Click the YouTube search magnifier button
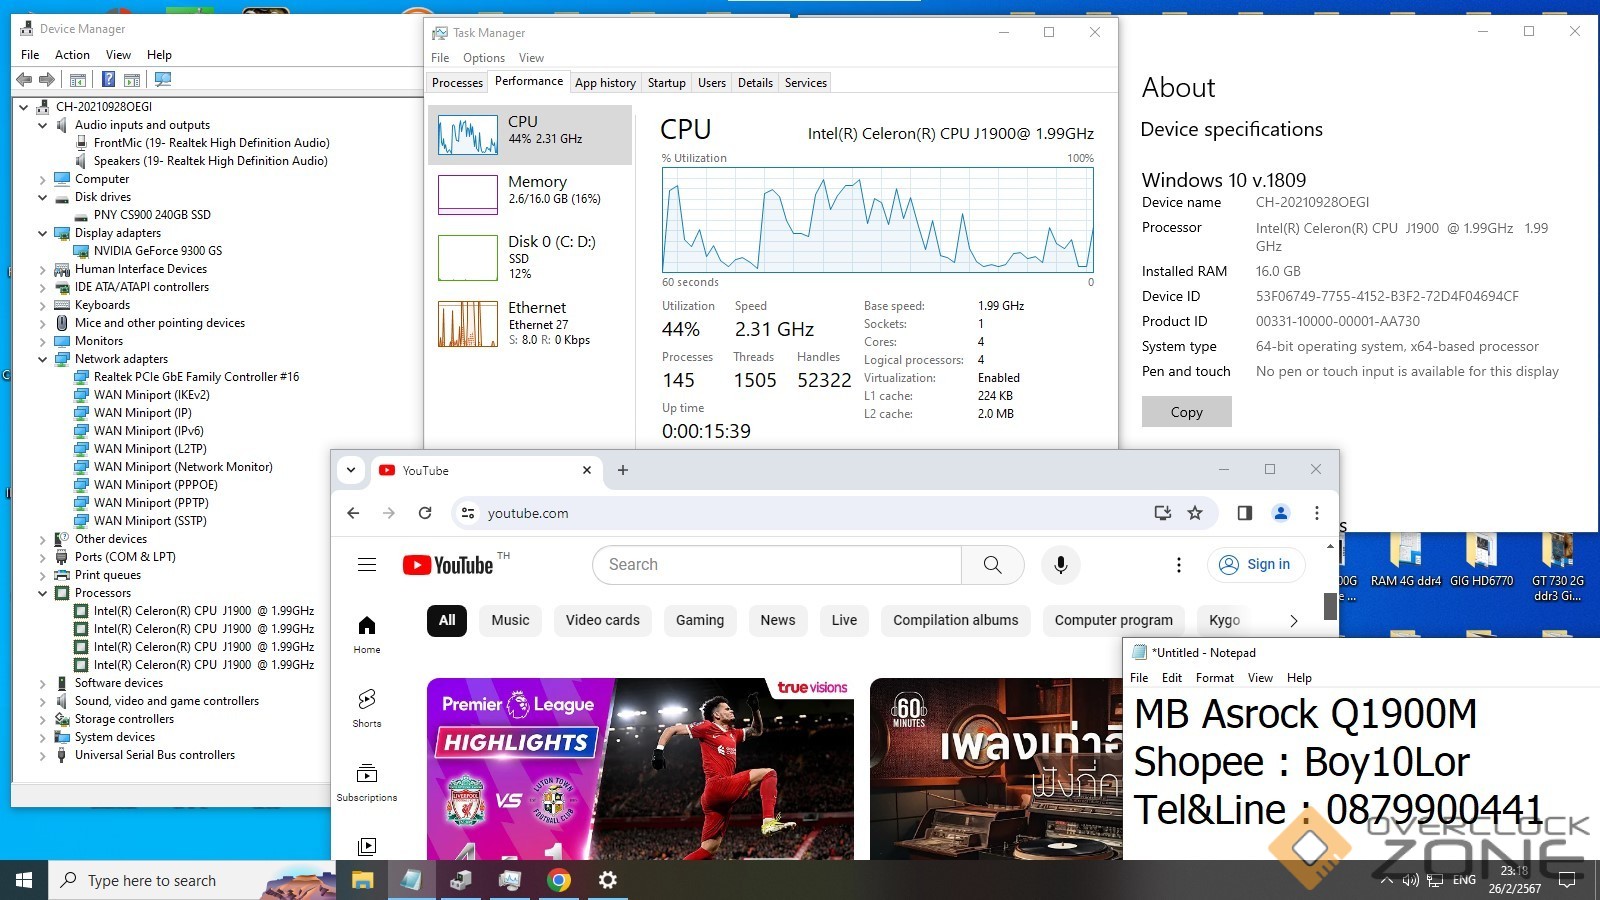 (x=992, y=565)
